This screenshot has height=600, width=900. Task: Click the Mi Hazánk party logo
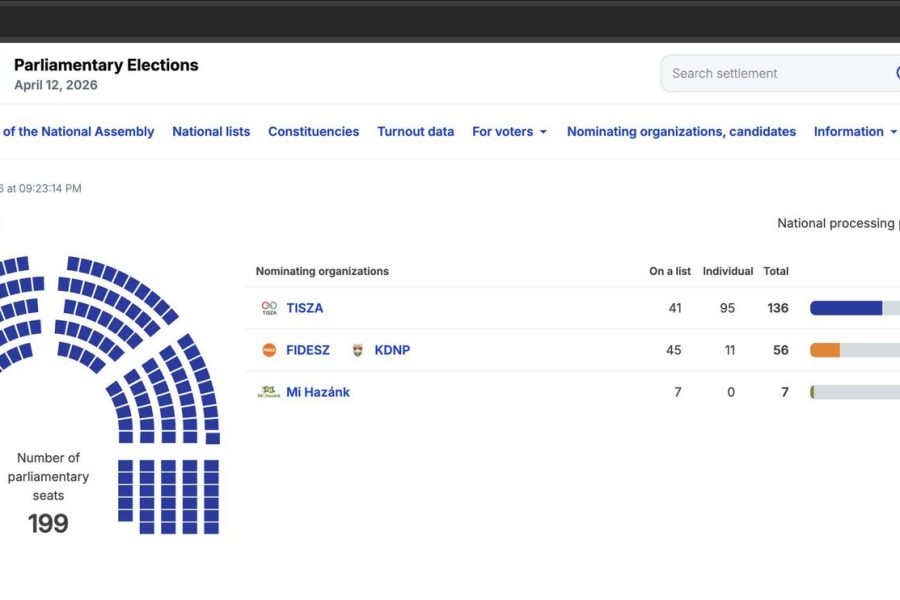tap(269, 392)
